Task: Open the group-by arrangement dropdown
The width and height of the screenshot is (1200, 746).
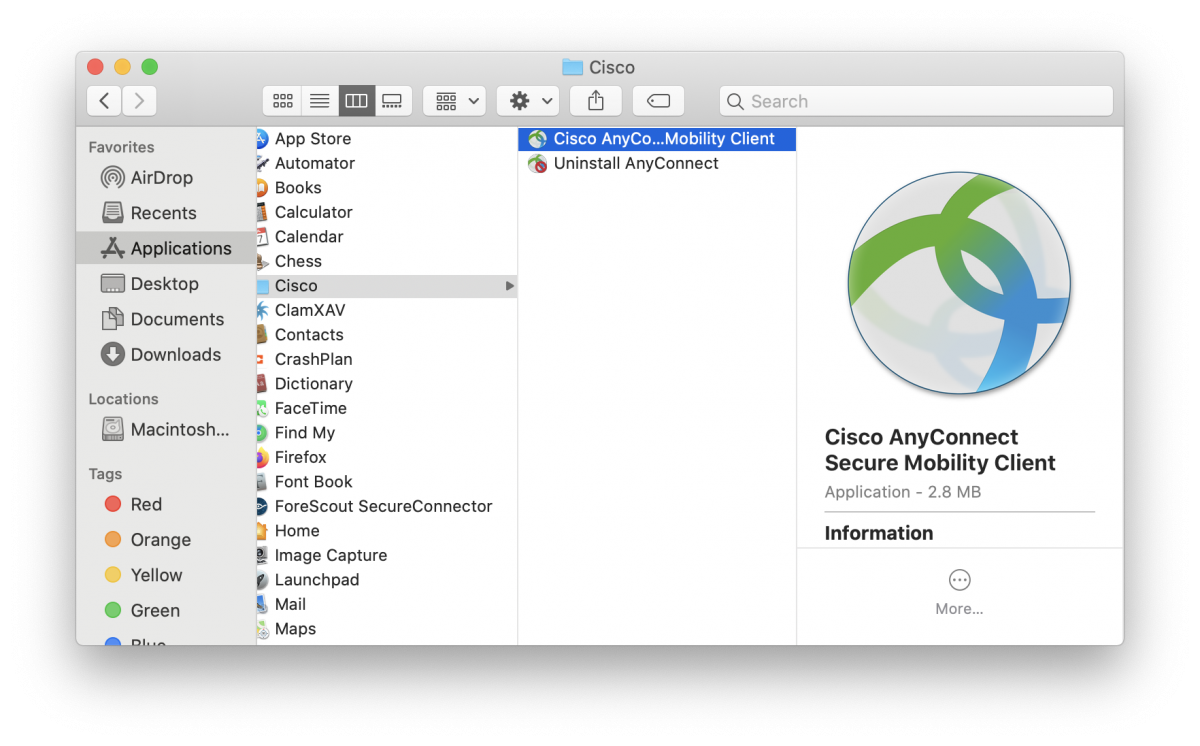Action: (x=454, y=101)
